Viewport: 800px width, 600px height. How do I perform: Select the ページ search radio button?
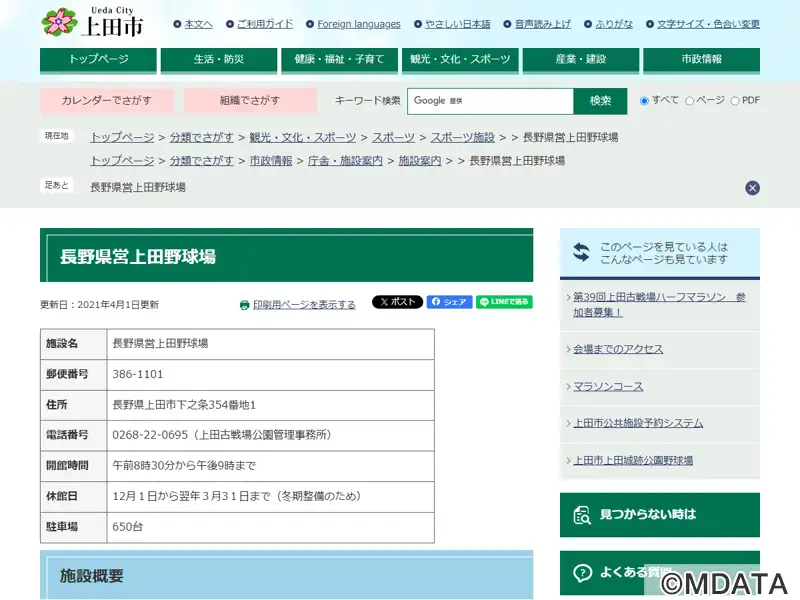pos(689,101)
